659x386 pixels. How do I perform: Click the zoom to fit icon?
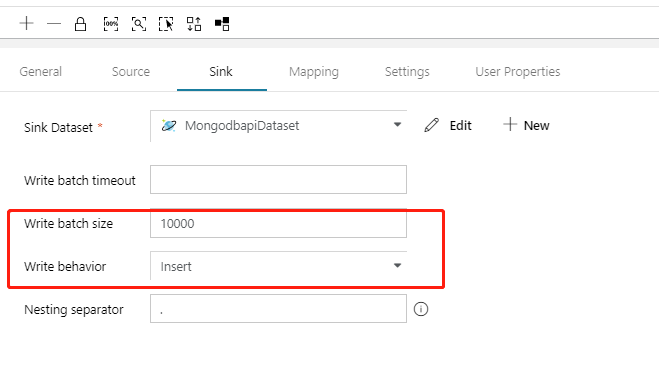click(x=139, y=24)
